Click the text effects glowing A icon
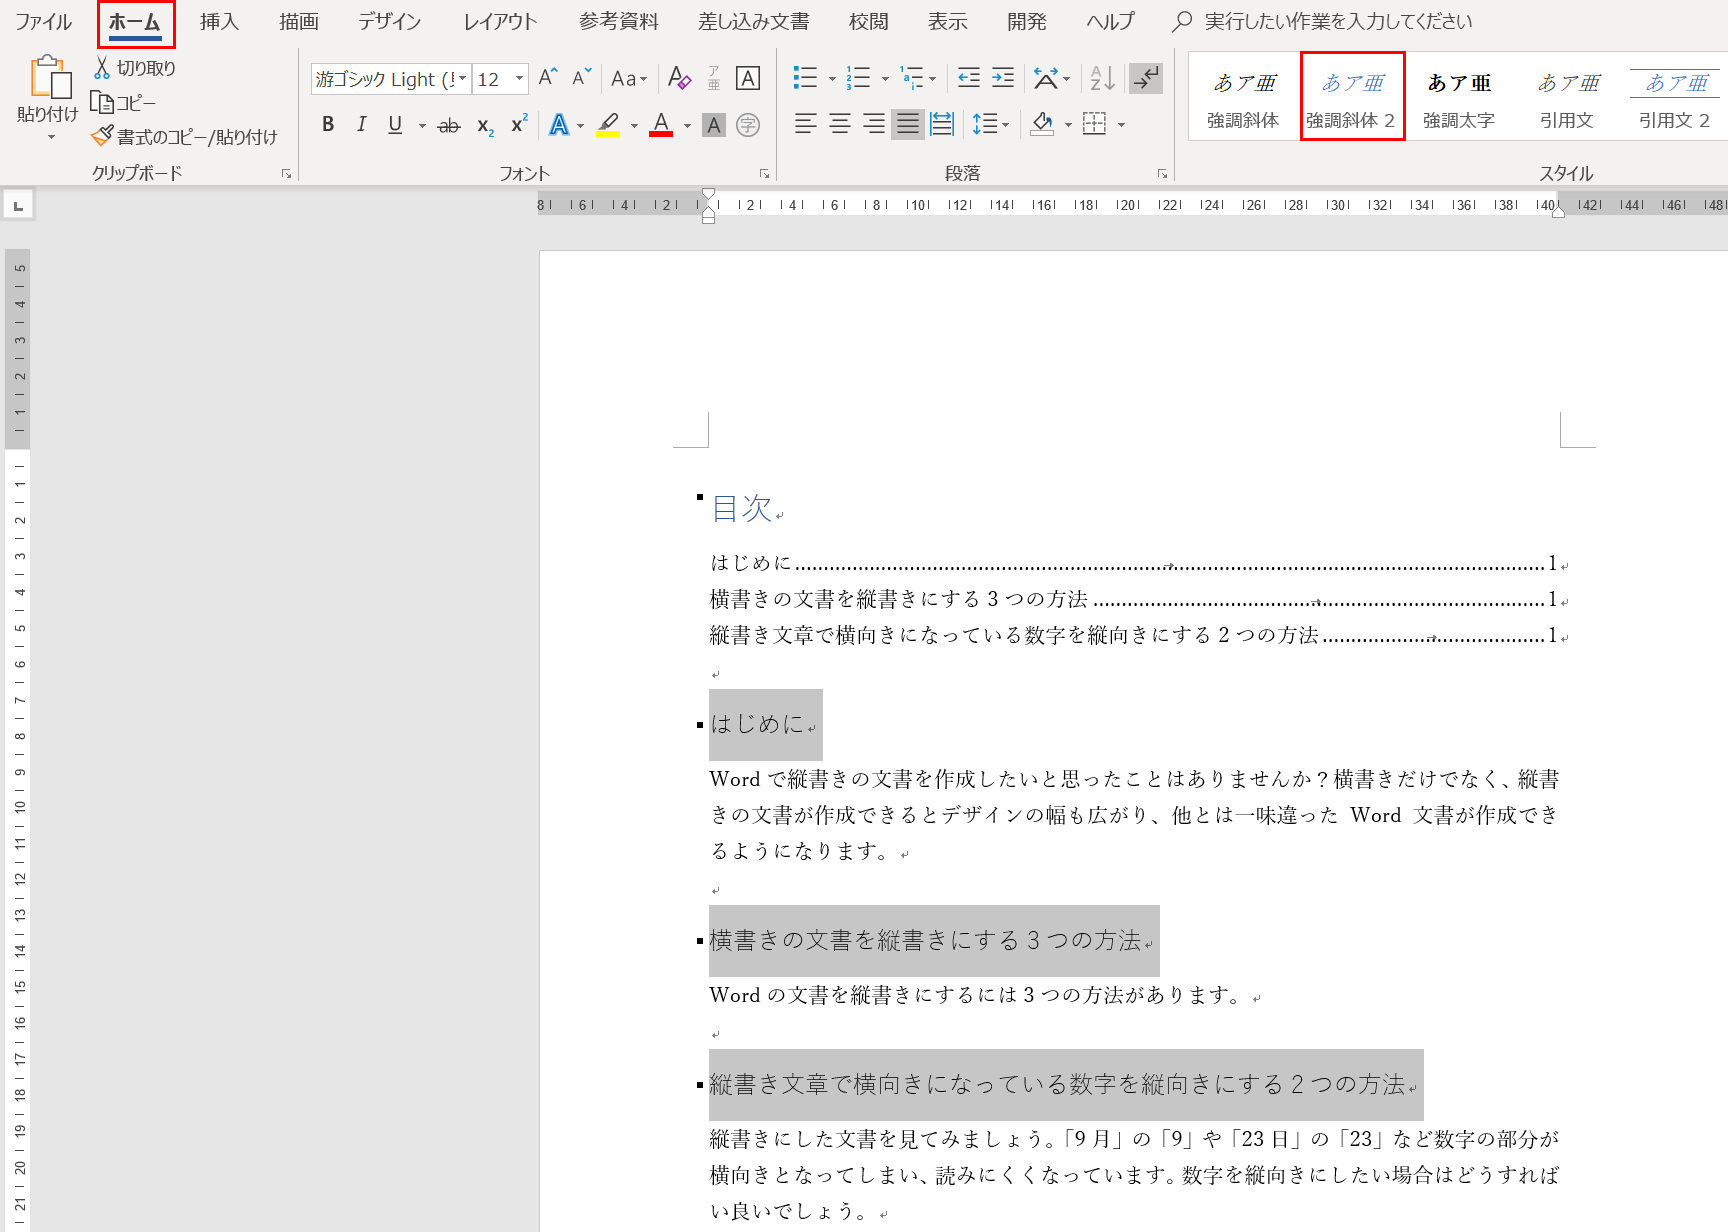Image resolution: width=1728 pixels, height=1232 pixels. [559, 125]
